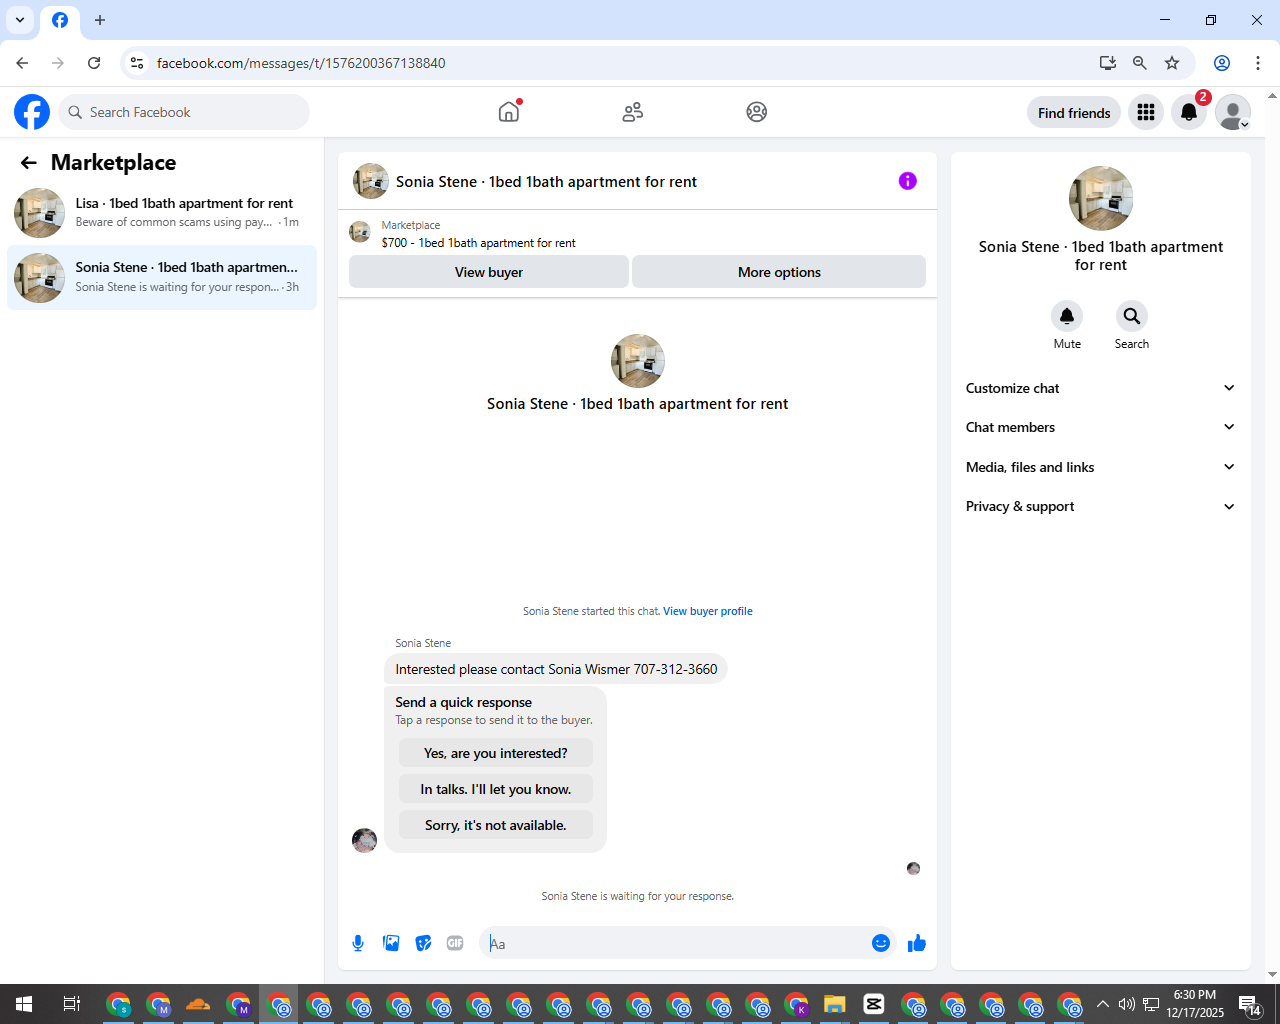Screen dimensions: 1280x1024
Task: Reload the page in browser
Action: pyautogui.click(x=94, y=63)
